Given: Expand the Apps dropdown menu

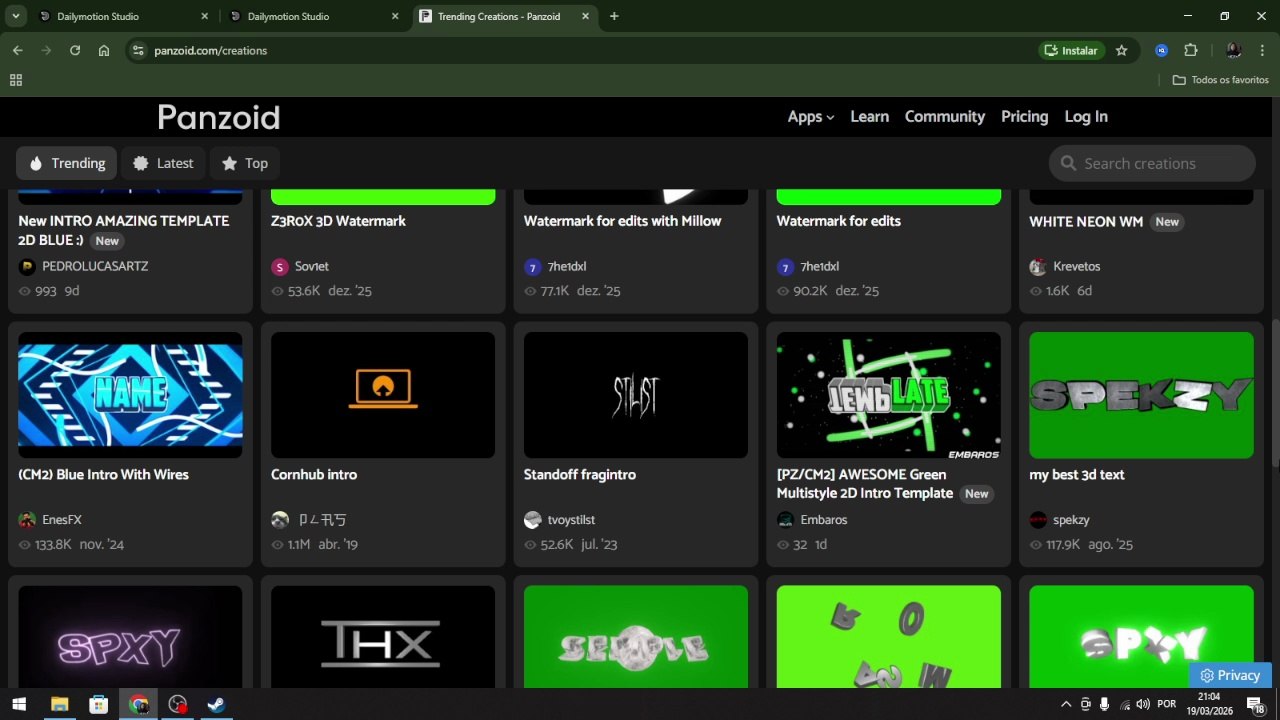Looking at the screenshot, I should click(x=810, y=117).
